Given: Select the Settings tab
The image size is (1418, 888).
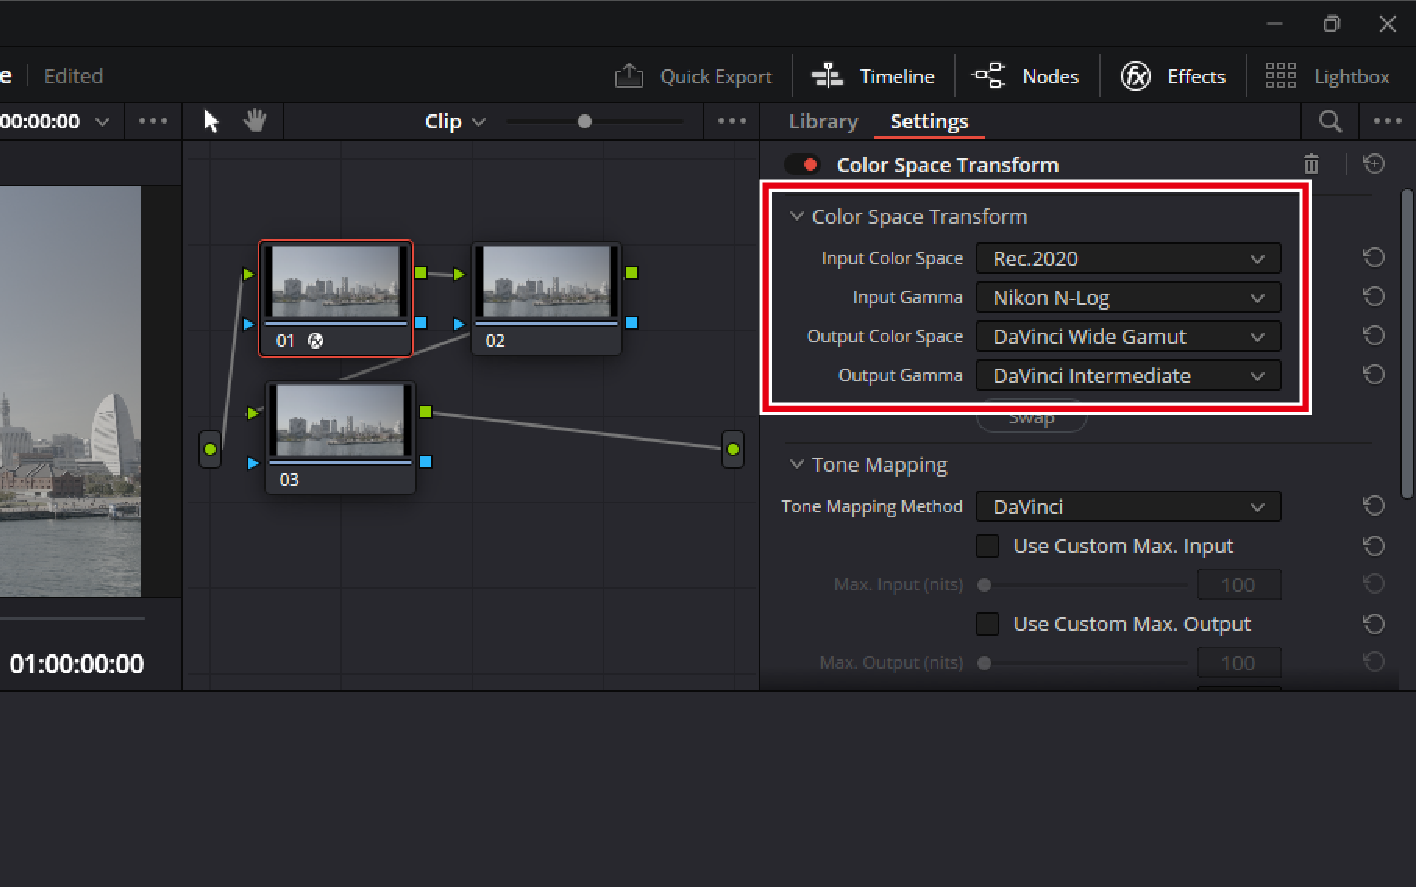Looking at the screenshot, I should 929,121.
